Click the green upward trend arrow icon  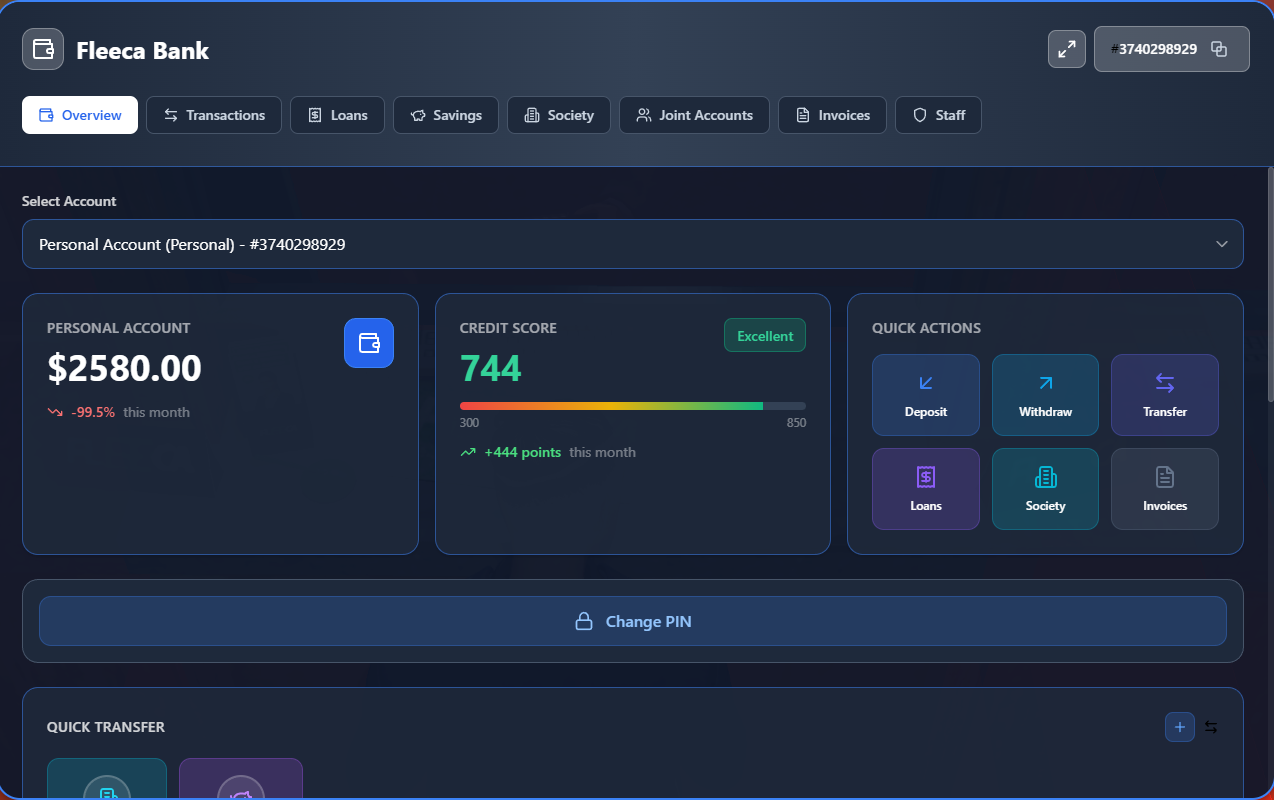(x=468, y=452)
